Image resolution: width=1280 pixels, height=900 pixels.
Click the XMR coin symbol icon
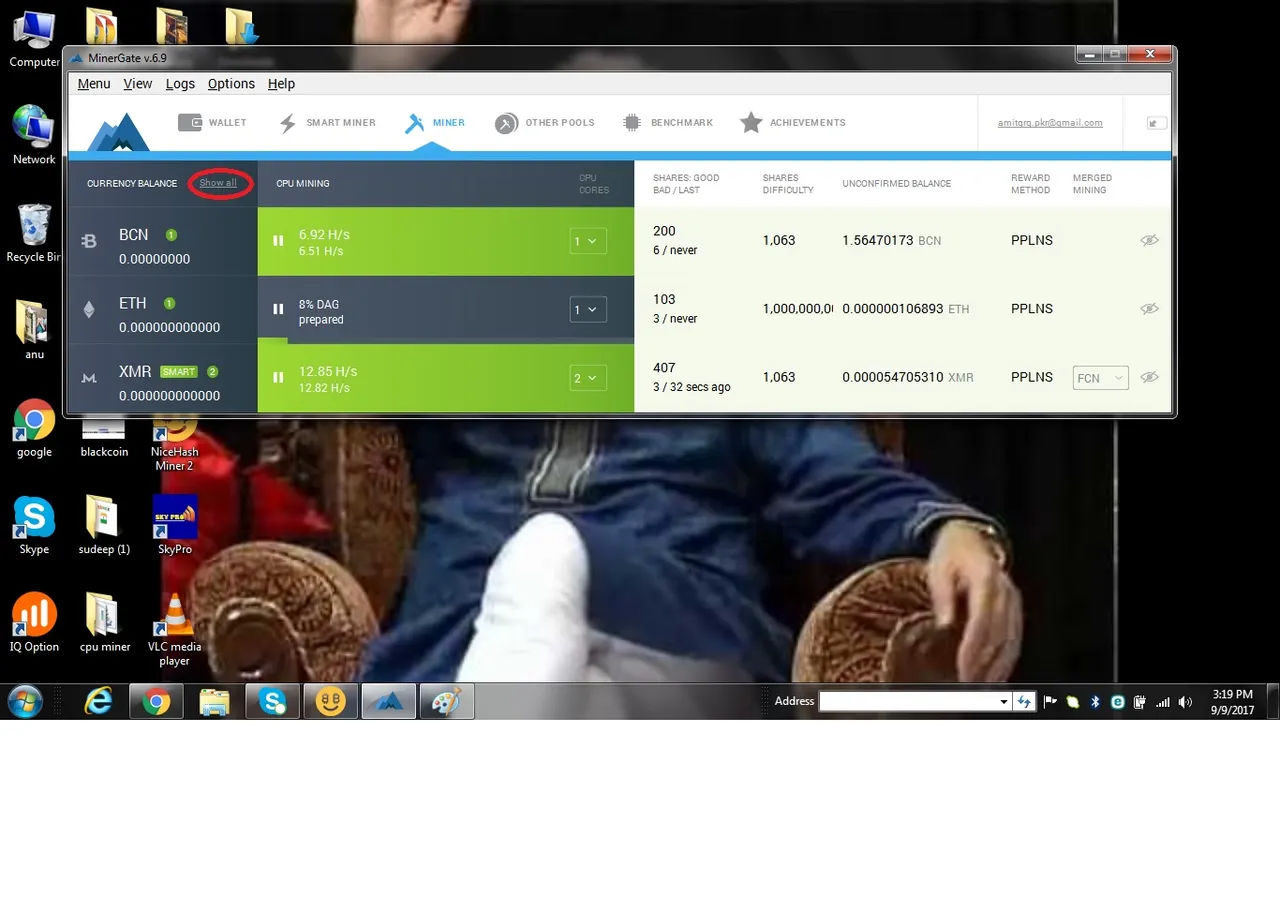(x=89, y=378)
